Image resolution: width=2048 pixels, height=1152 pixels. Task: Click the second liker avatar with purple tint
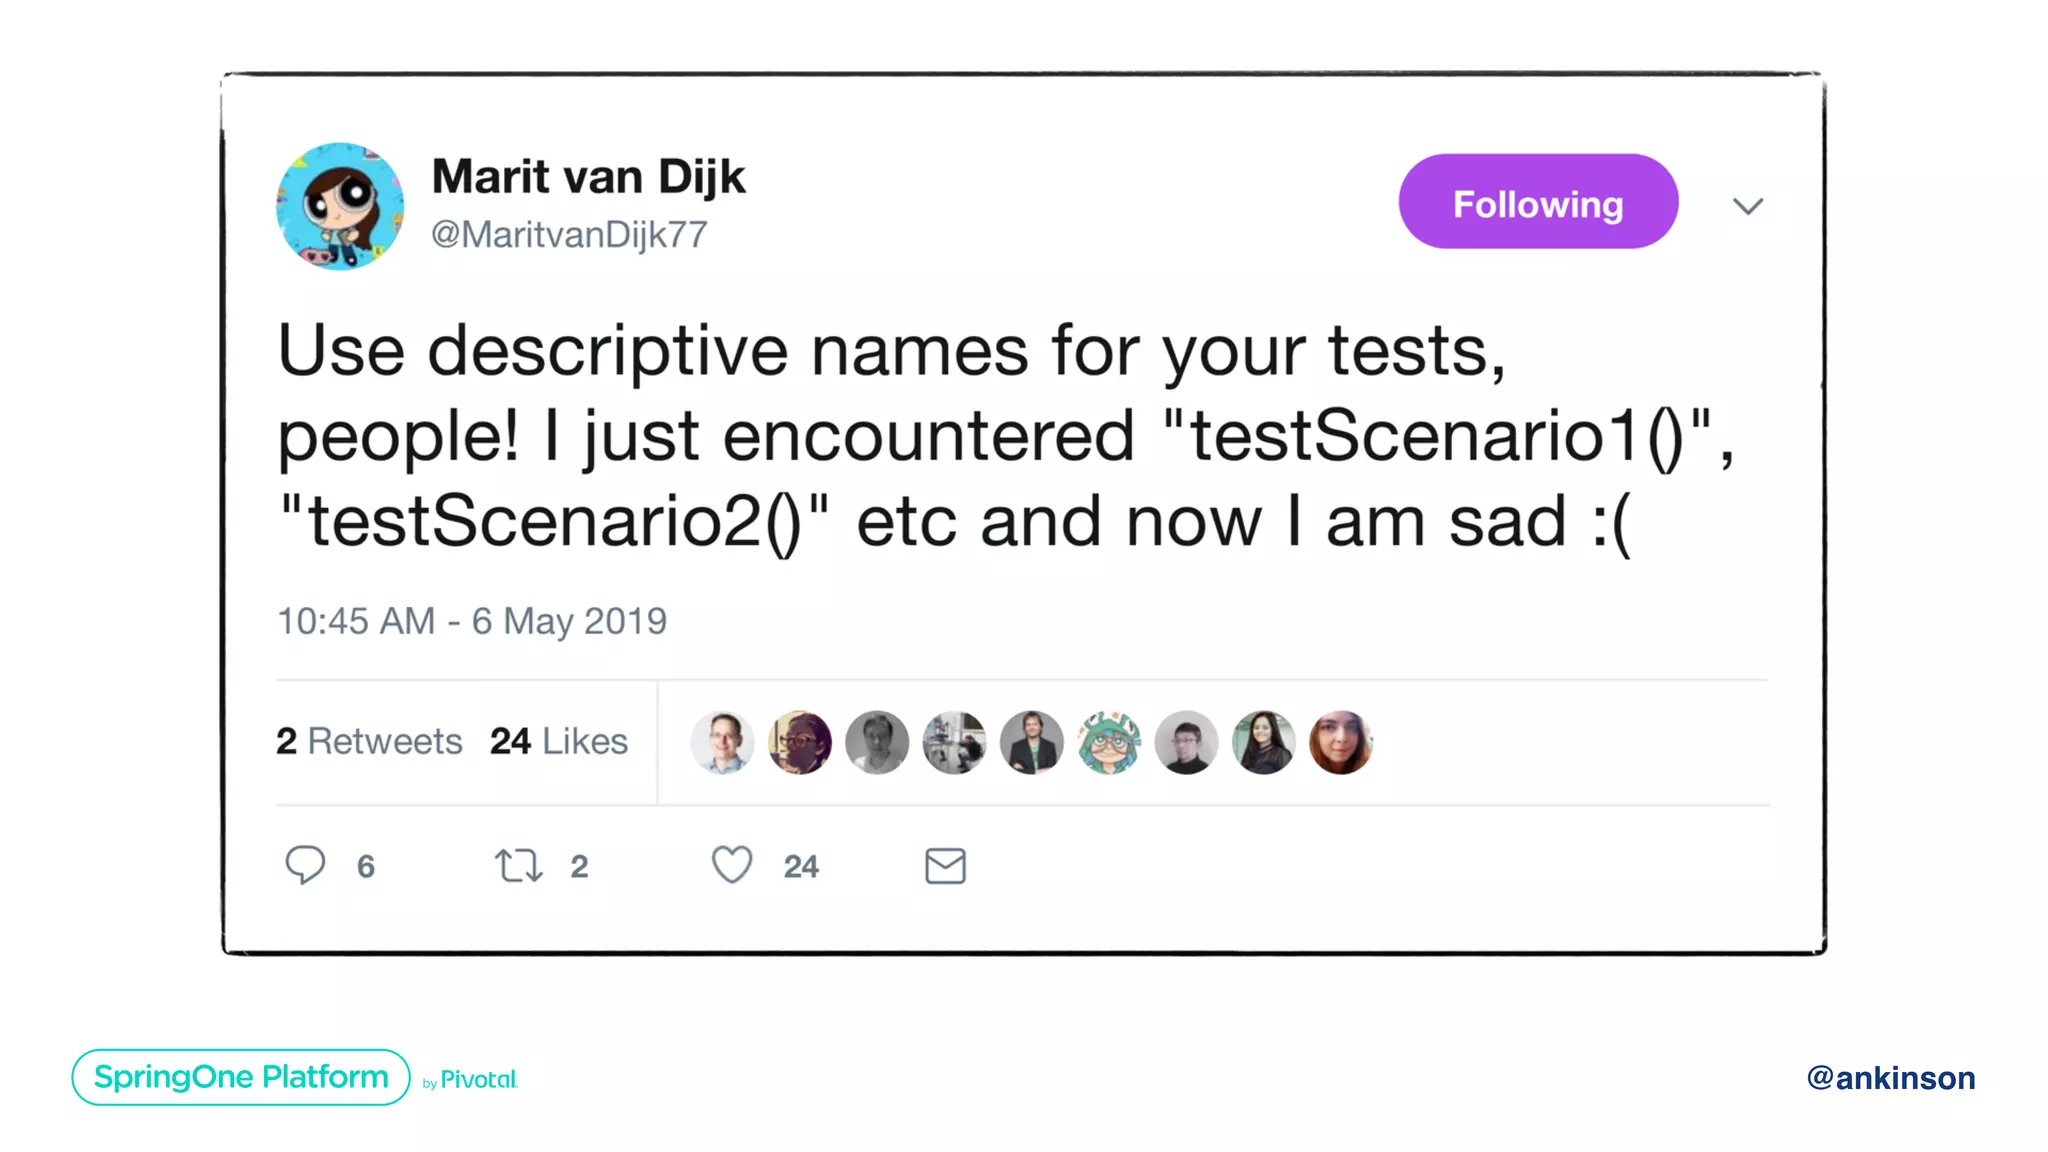tap(800, 743)
